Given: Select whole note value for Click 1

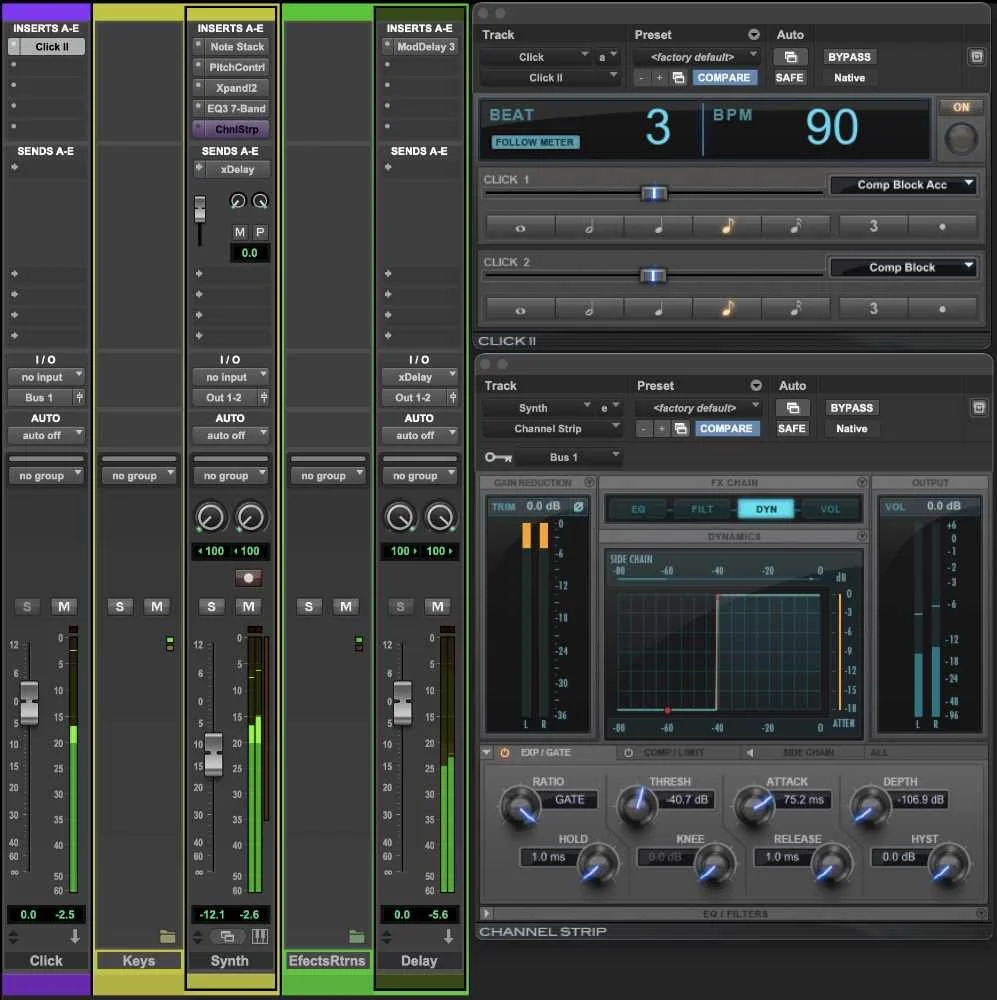Looking at the screenshot, I should 521,226.
